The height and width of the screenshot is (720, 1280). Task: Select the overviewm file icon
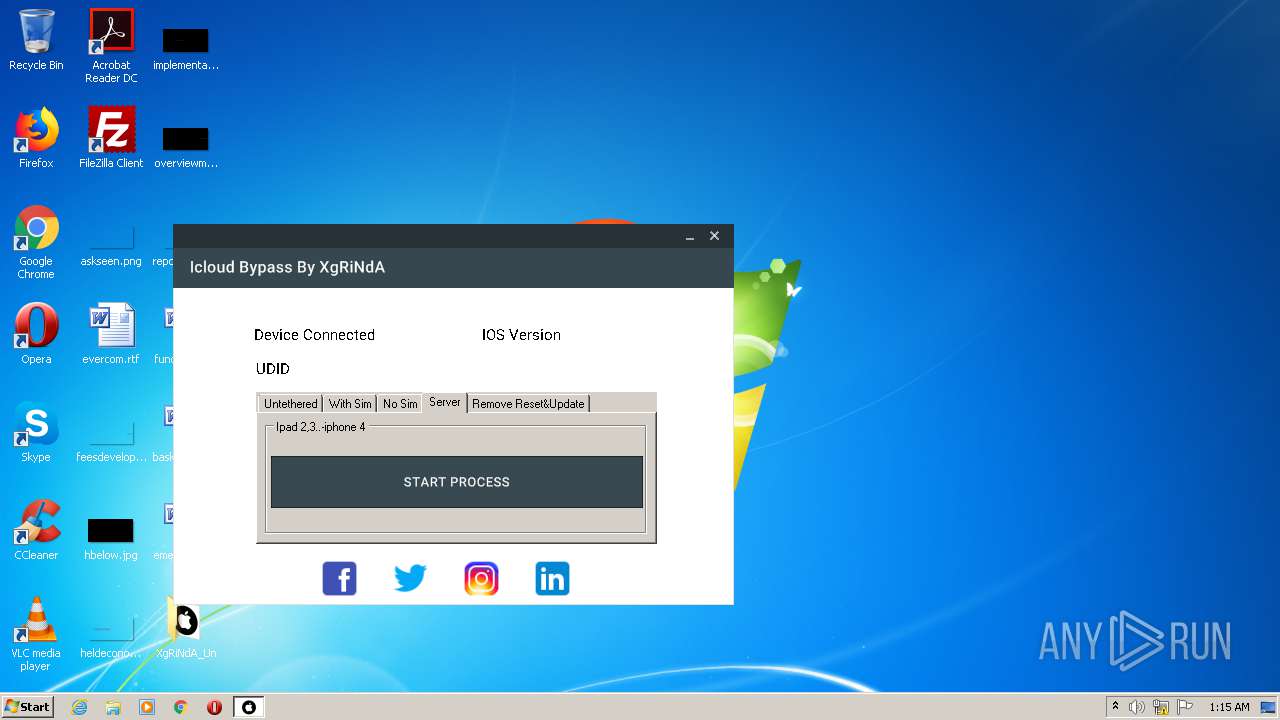point(186,146)
